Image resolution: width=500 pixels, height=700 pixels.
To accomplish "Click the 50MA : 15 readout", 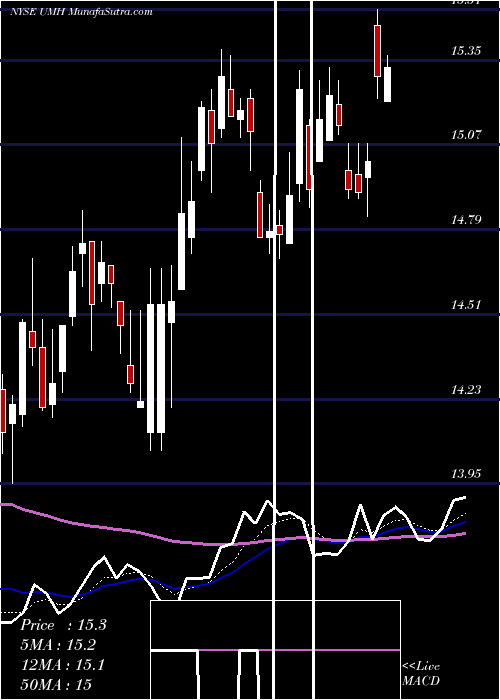I will click(x=56, y=684).
